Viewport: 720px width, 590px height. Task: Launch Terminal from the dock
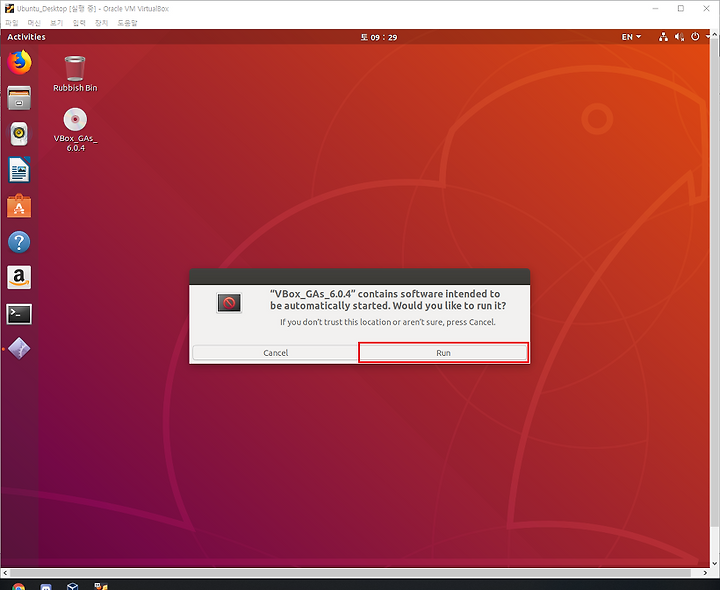point(19,314)
